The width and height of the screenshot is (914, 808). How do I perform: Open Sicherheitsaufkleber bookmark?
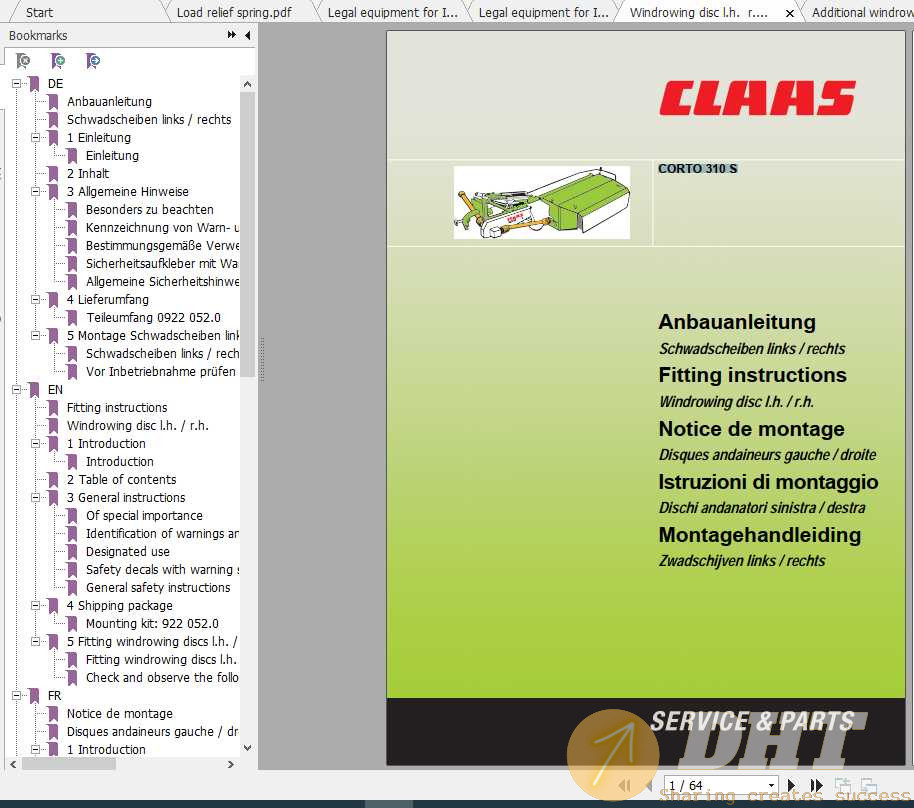[x=161, y=264]
